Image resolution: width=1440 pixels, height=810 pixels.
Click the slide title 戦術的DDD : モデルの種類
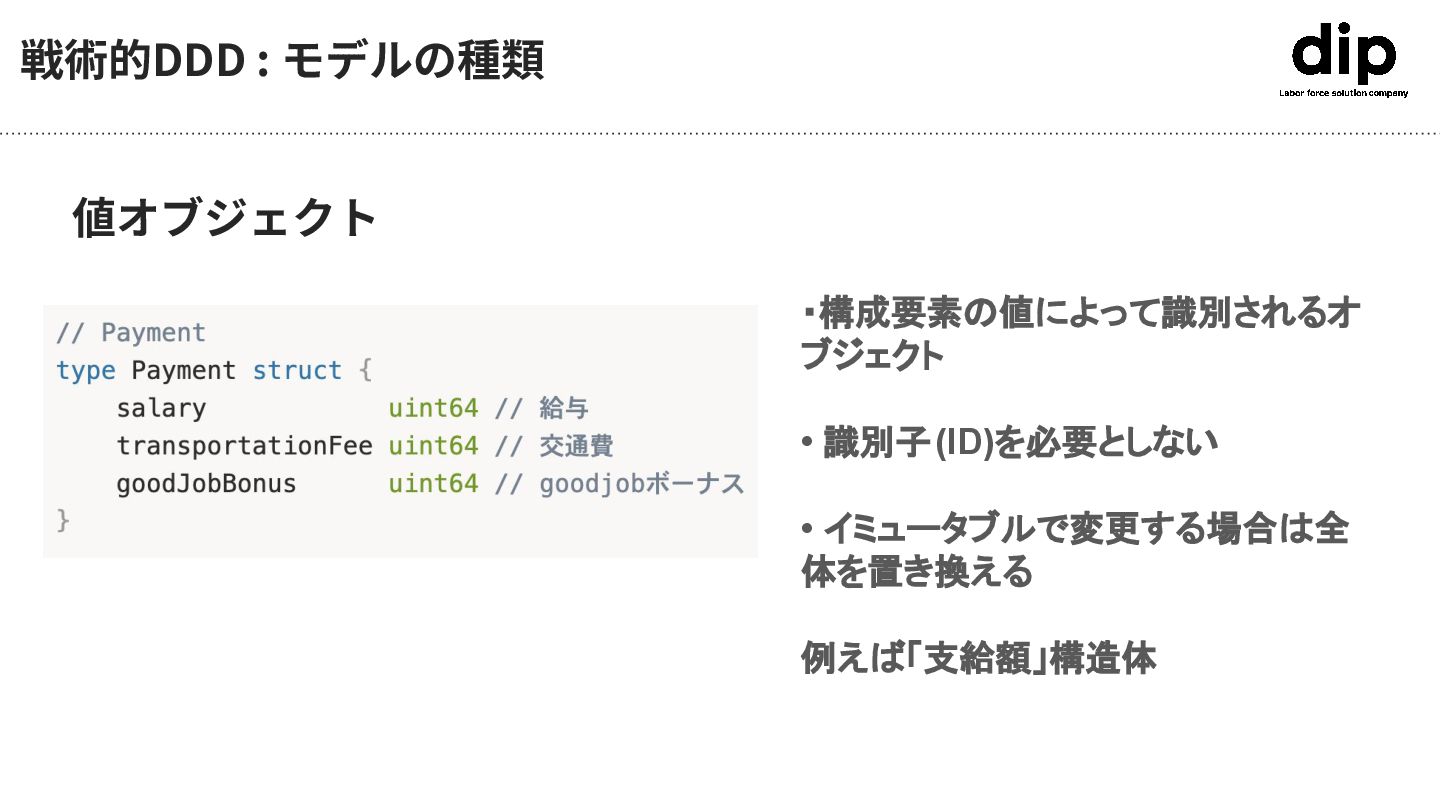(282, 60)
